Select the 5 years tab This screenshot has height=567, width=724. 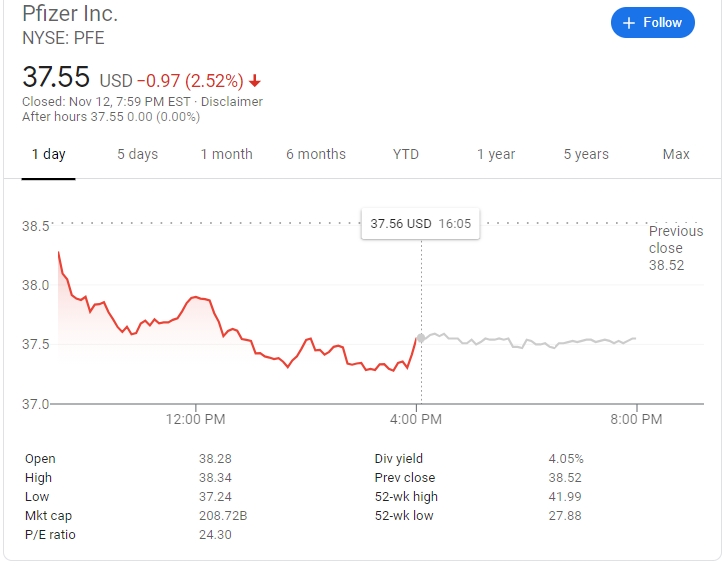pos(586,154)
